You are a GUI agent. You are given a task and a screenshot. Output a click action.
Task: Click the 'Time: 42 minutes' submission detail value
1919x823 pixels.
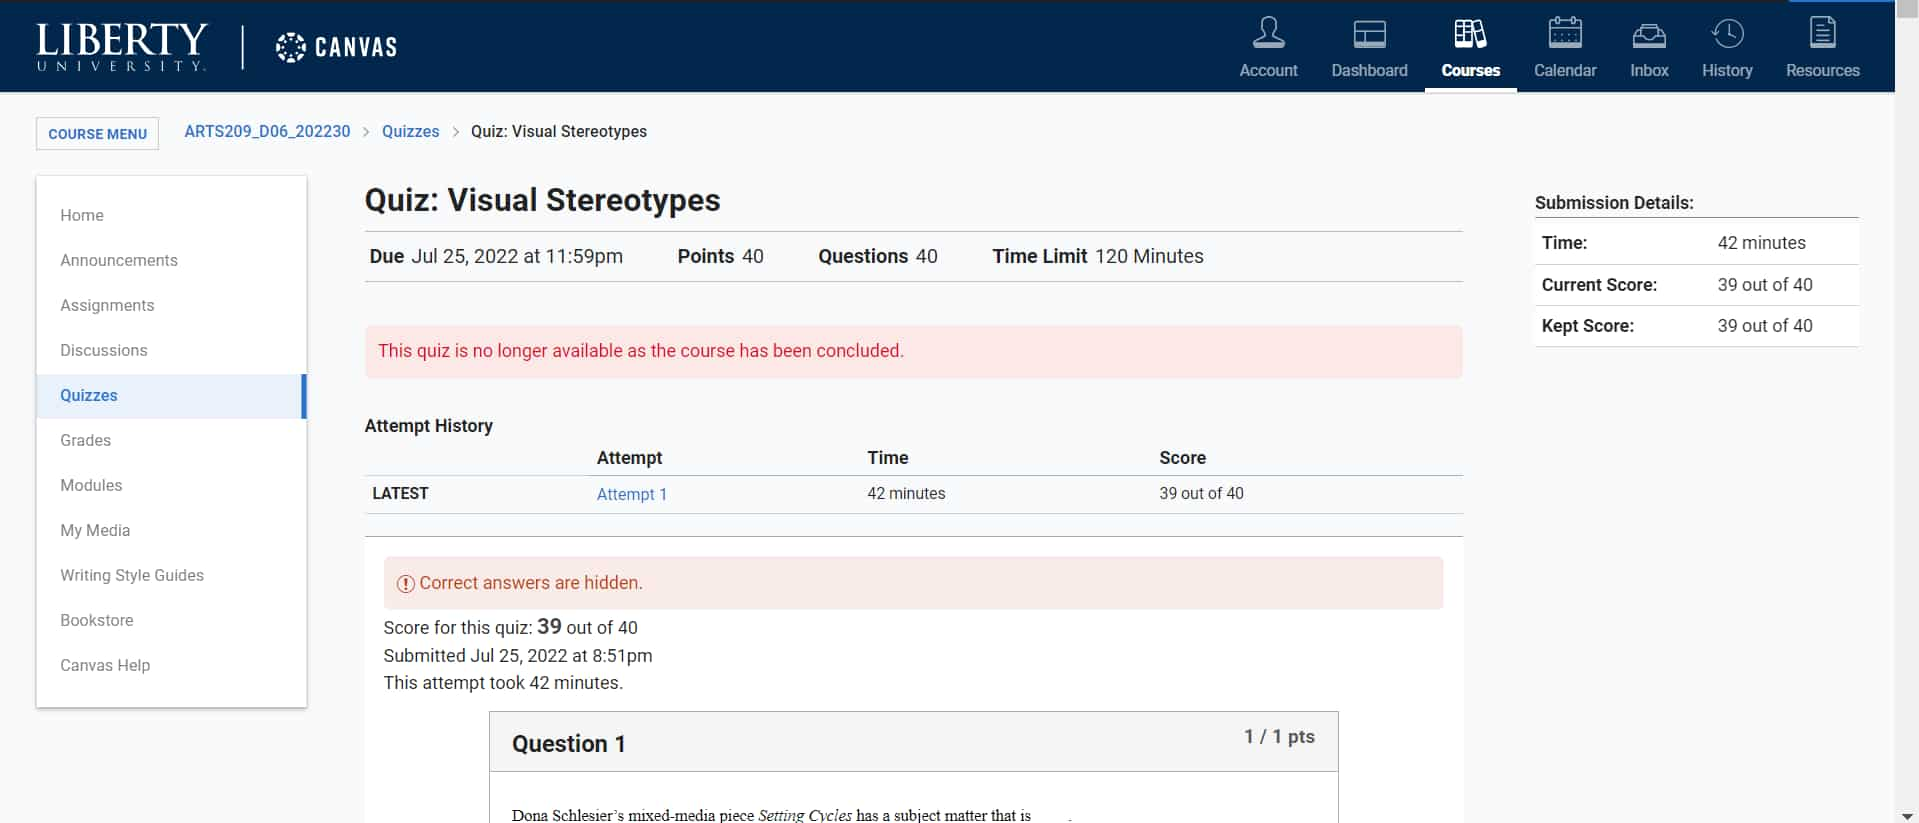click(x=1761, y=243)
